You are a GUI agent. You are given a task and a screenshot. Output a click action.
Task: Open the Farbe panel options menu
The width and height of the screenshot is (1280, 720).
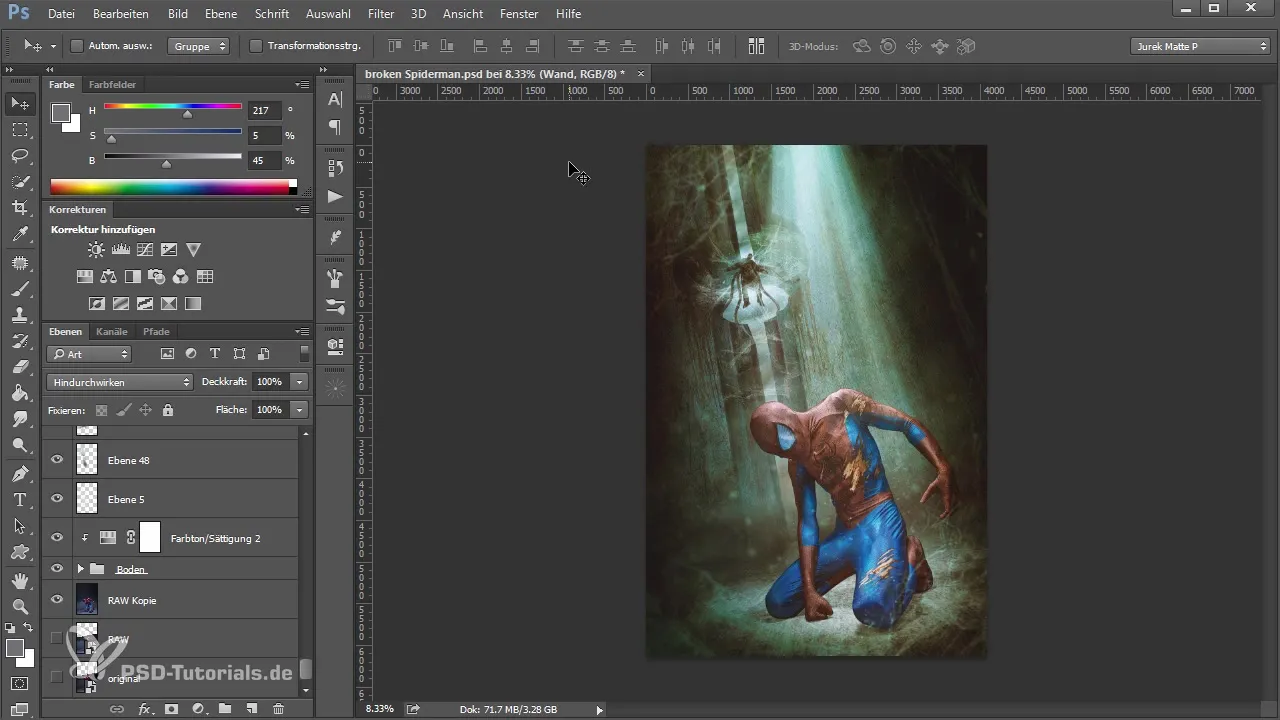tap(302, 85)
